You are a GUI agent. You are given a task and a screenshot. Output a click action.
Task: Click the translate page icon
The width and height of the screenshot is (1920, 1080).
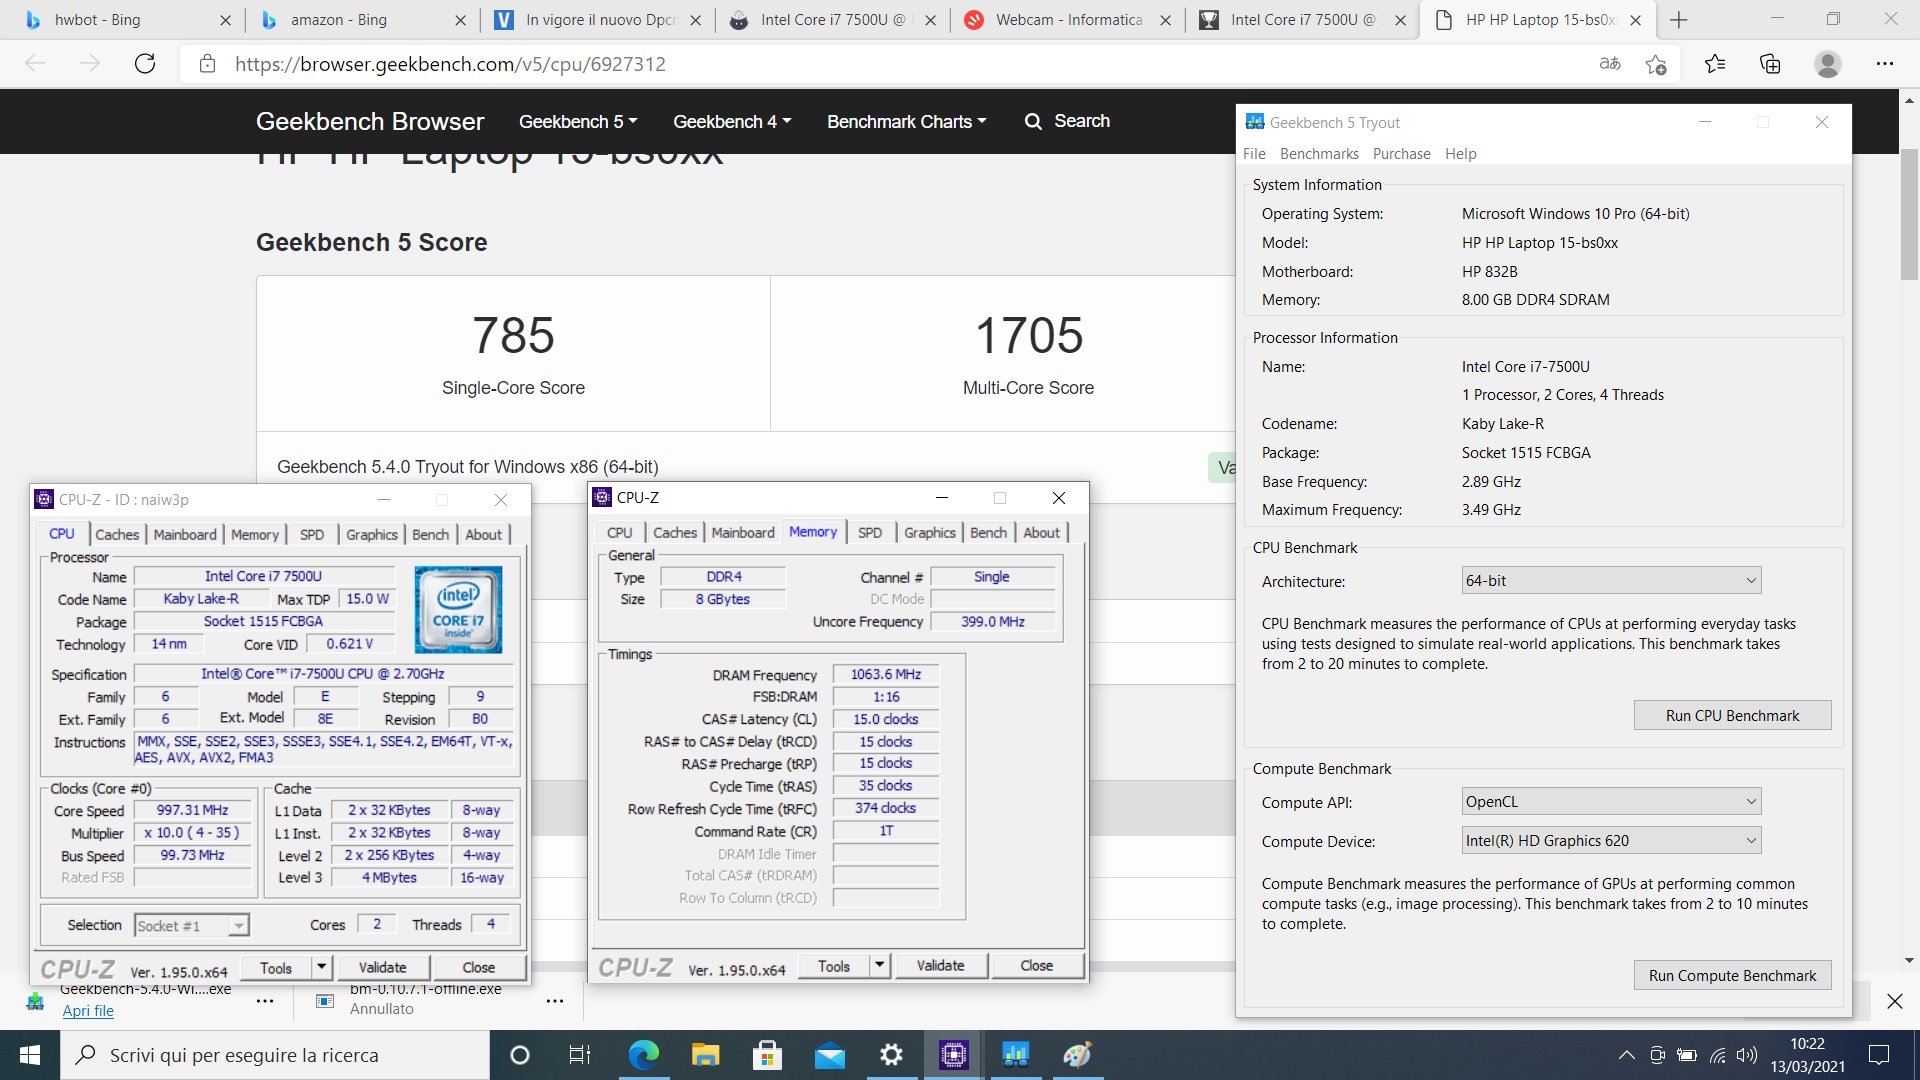[x=1610, y=64]
